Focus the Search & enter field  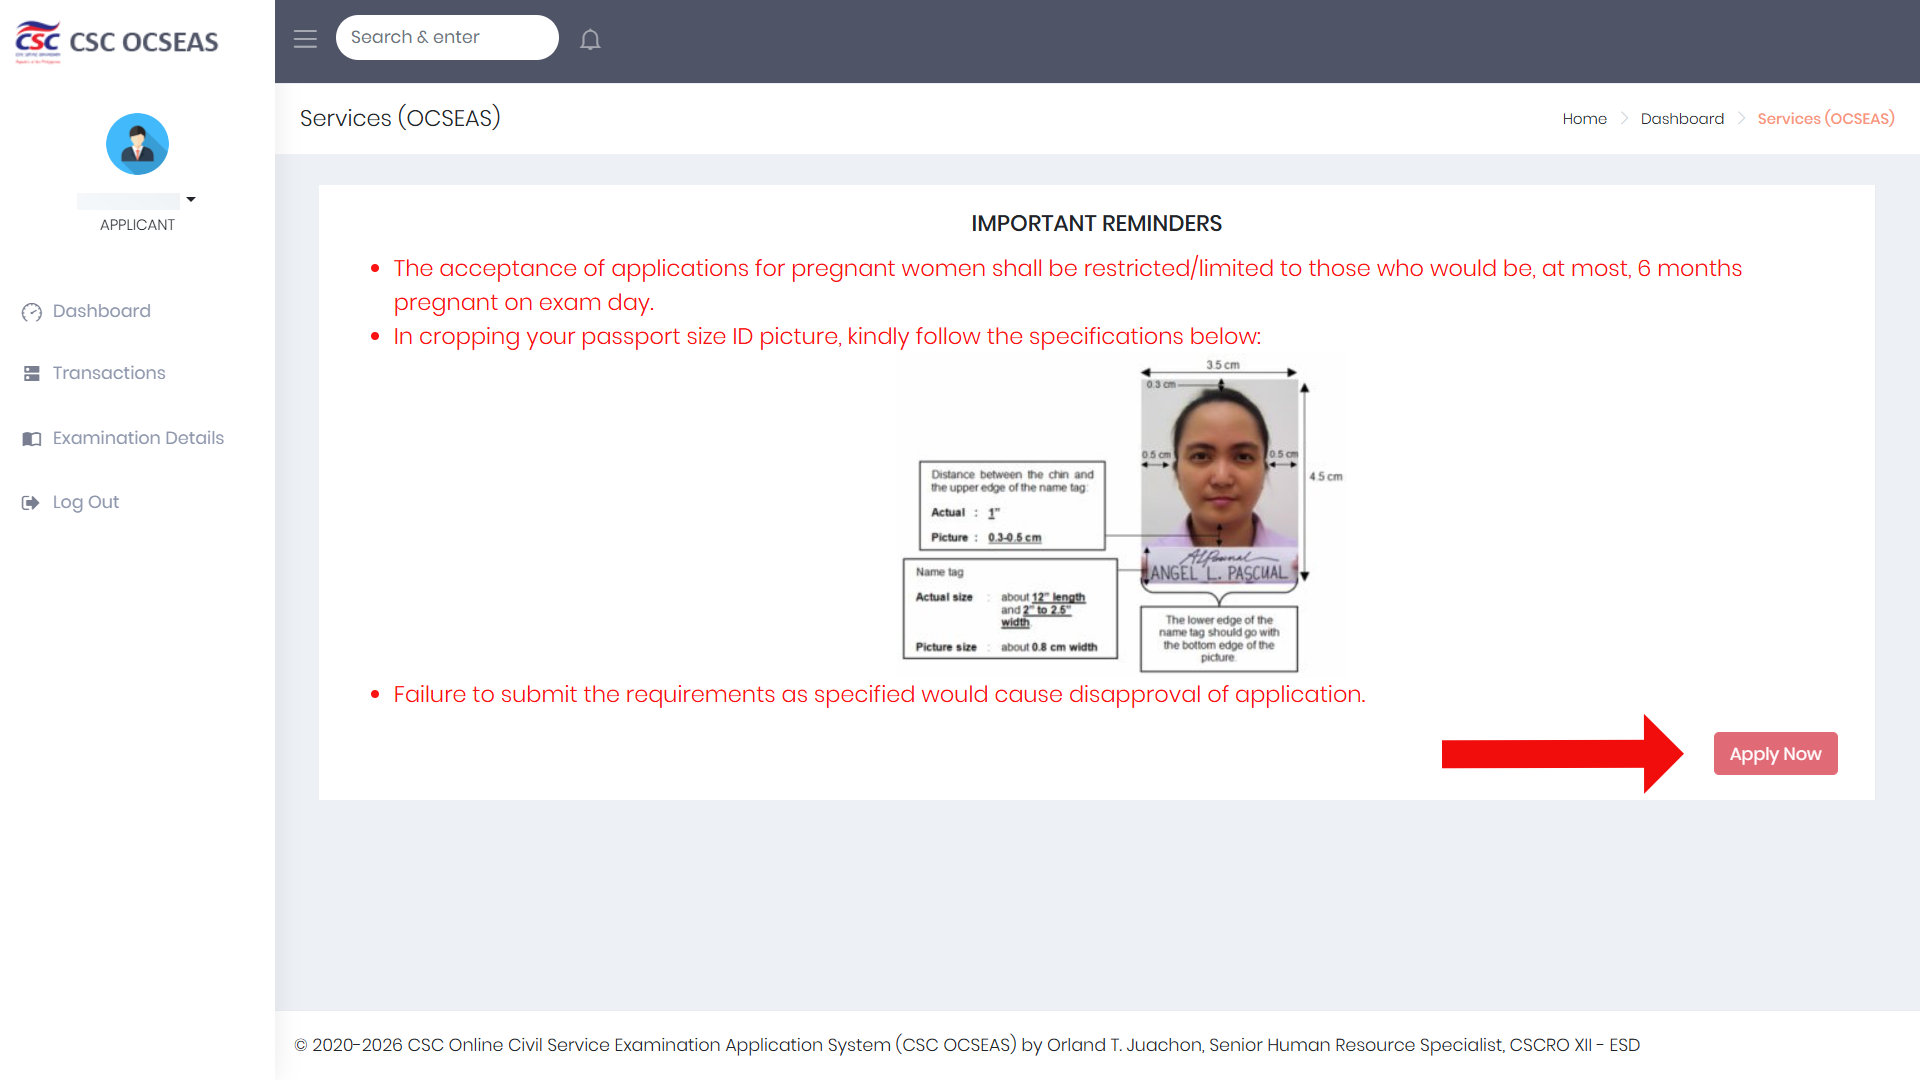pos(447,37)
